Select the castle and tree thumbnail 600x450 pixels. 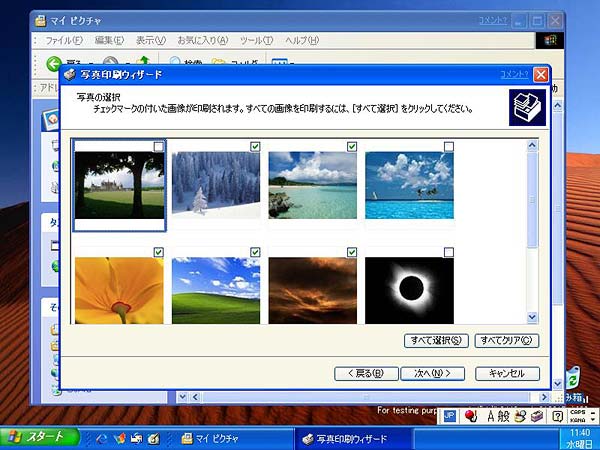[119, 186]
